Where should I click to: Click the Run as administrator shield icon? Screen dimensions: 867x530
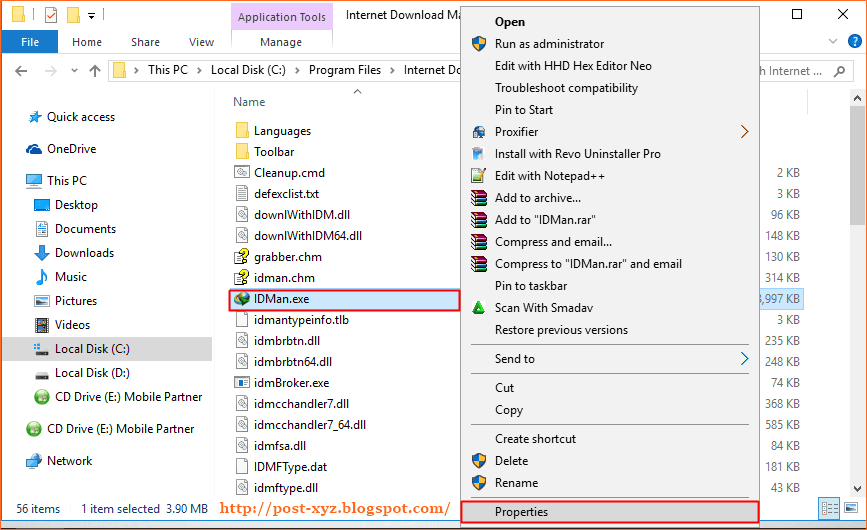[479, 44]
